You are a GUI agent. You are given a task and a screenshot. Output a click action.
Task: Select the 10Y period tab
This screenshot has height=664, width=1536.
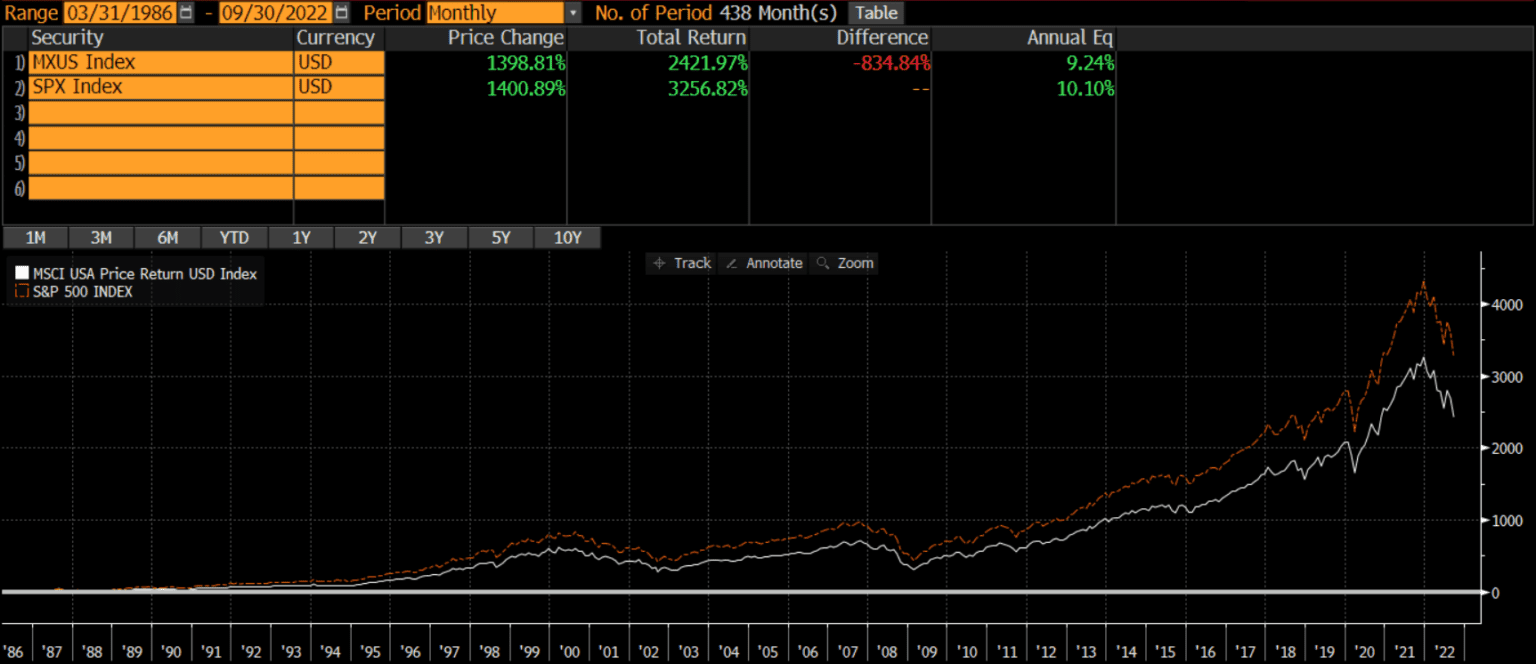(x=568, y=237)
